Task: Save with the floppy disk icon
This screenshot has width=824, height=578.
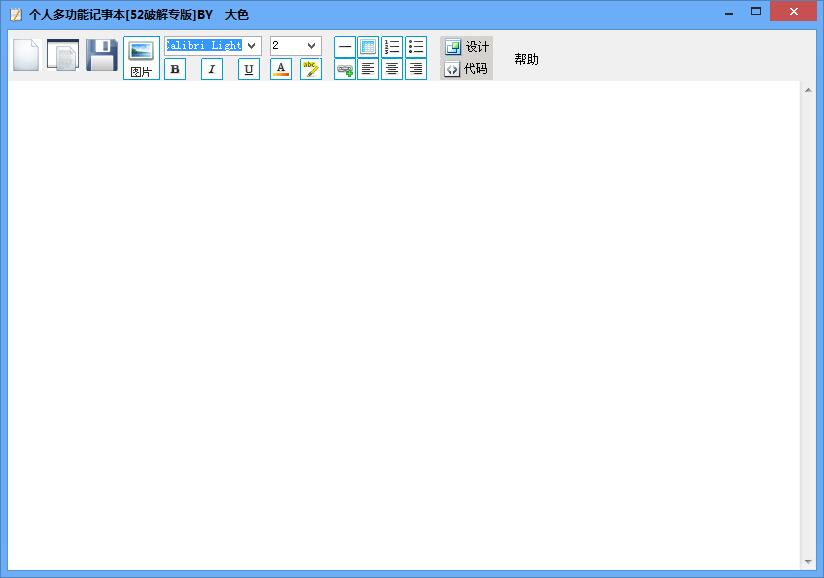Action: 101,55
